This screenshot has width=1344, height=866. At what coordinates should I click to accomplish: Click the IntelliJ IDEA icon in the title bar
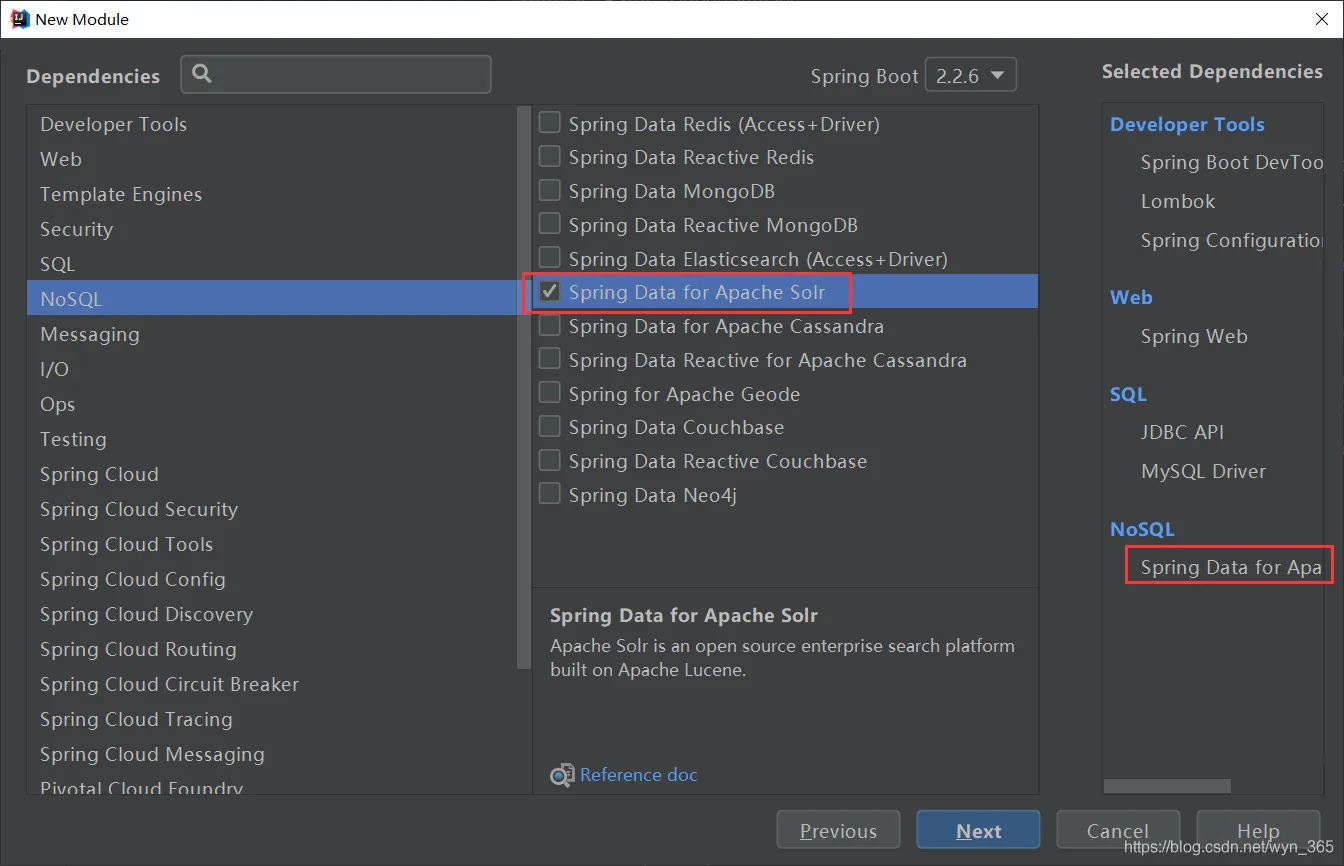(x=19, y=19)
